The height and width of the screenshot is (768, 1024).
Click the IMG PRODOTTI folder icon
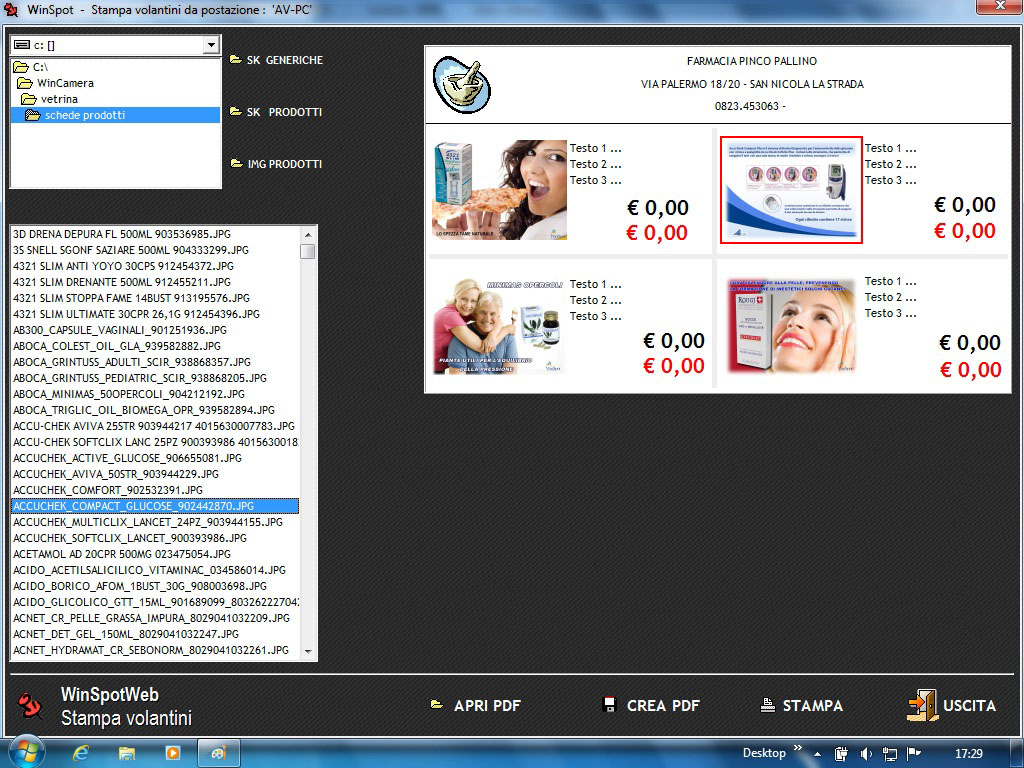(x=236, y=164)
